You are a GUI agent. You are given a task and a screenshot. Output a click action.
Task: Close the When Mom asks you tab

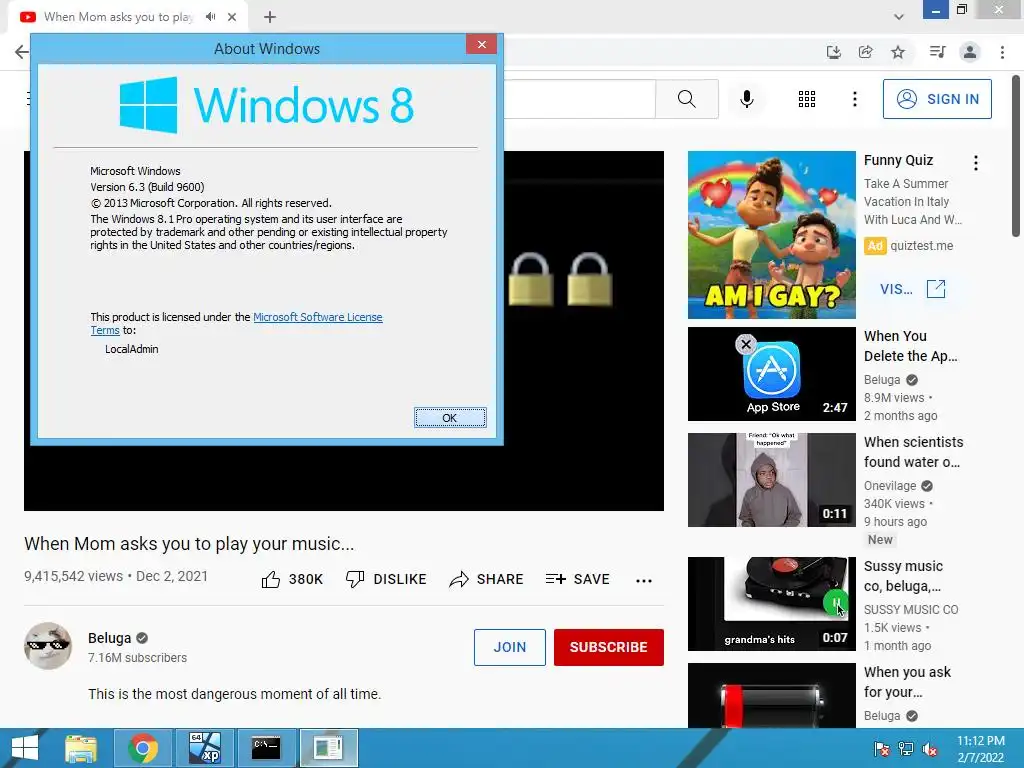(x=232, y=17)
